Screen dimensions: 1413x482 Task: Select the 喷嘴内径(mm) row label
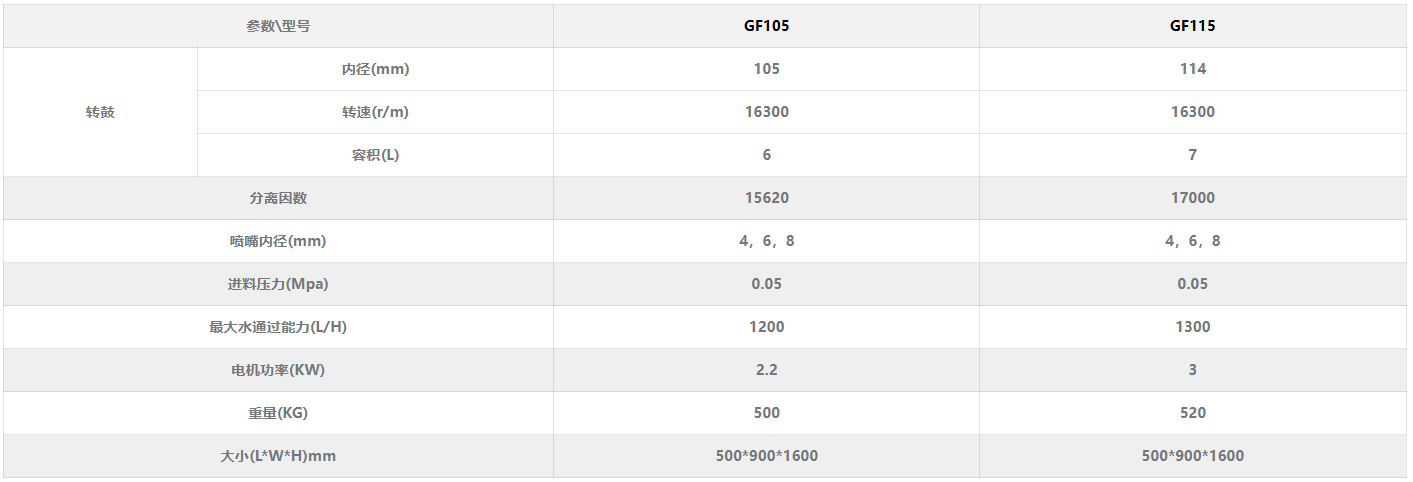(278, 241)
